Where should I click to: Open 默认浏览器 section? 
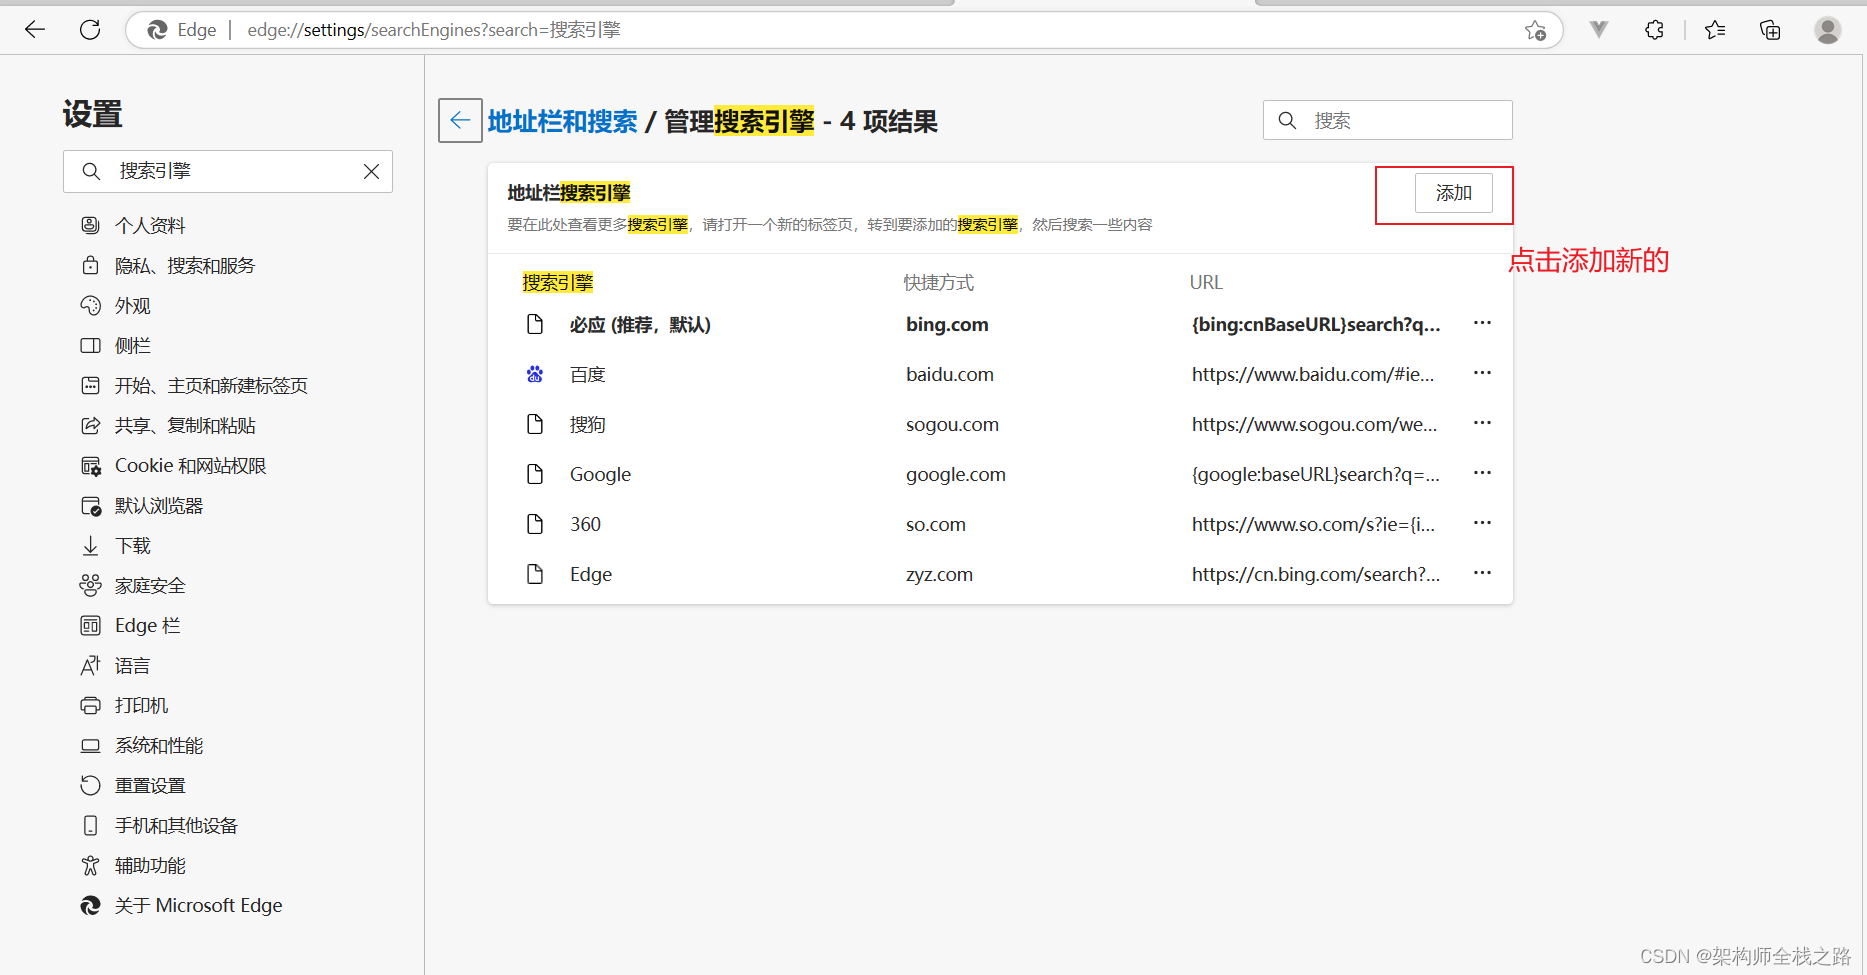(159, 505)
